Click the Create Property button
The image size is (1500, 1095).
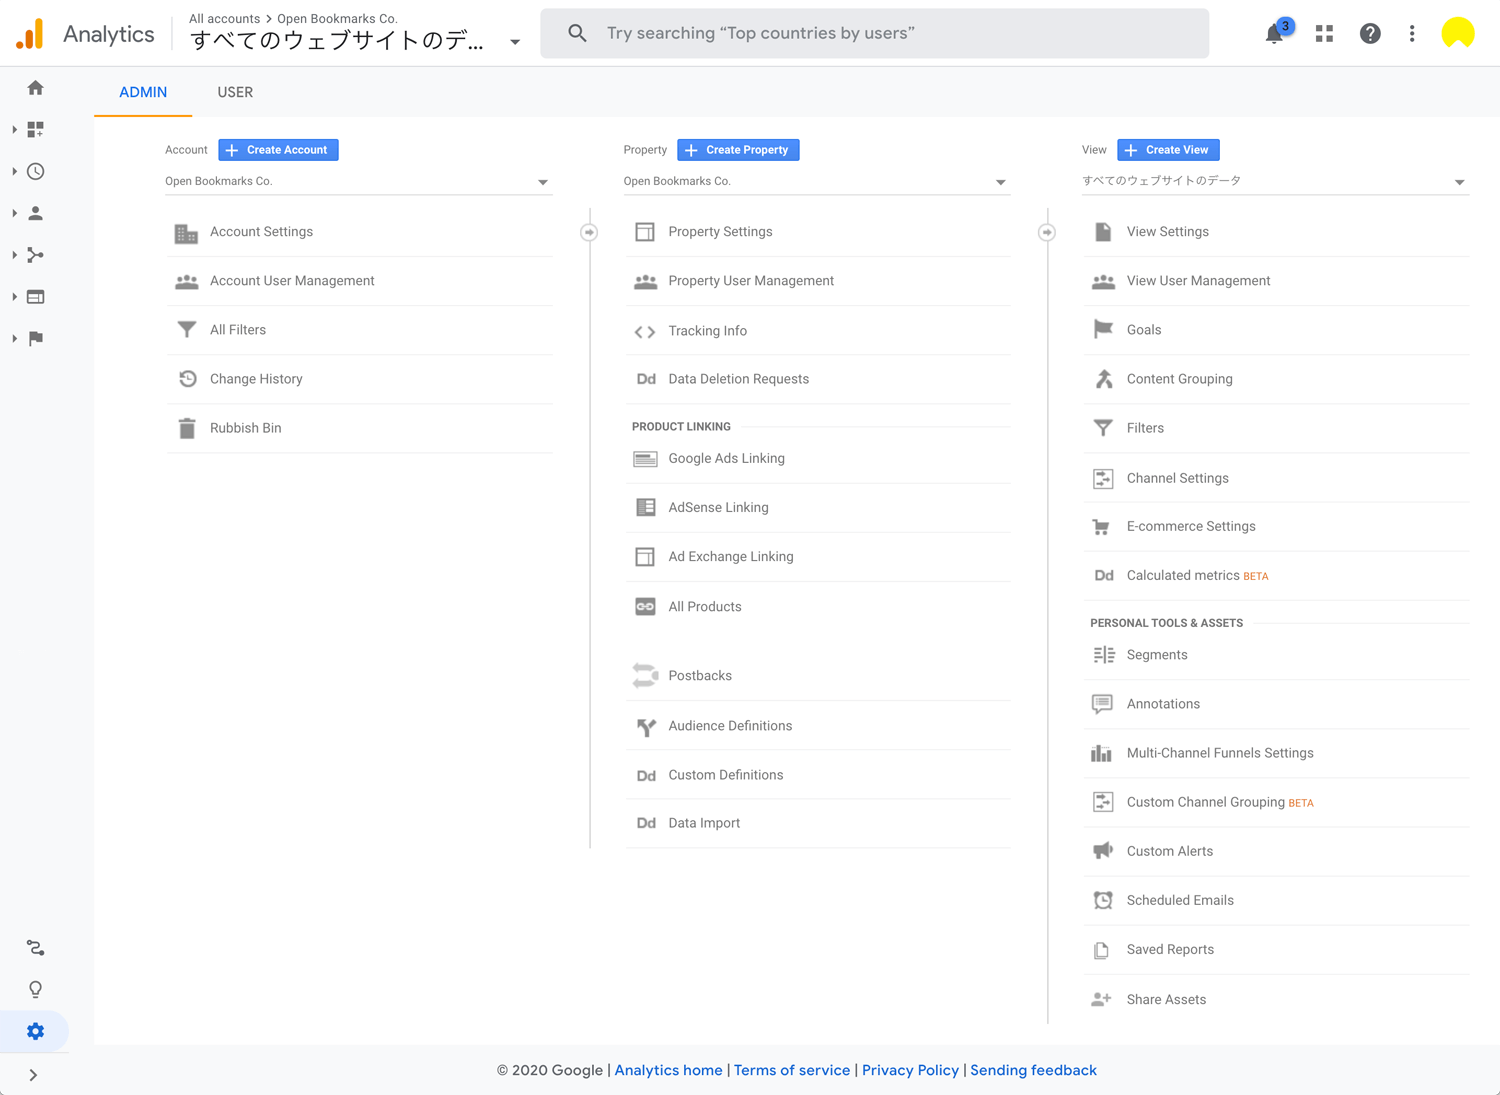coord(738,150)
